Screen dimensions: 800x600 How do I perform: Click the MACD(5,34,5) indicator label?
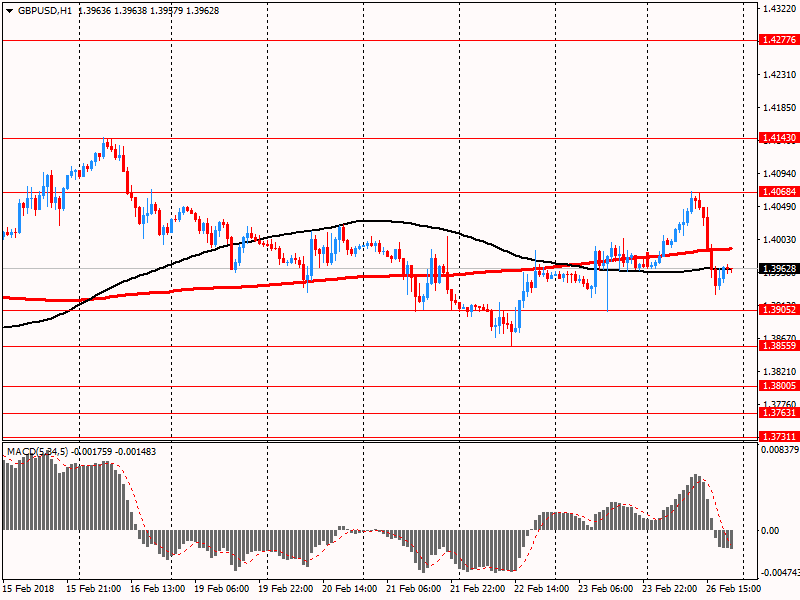click(x=37, y=452)
